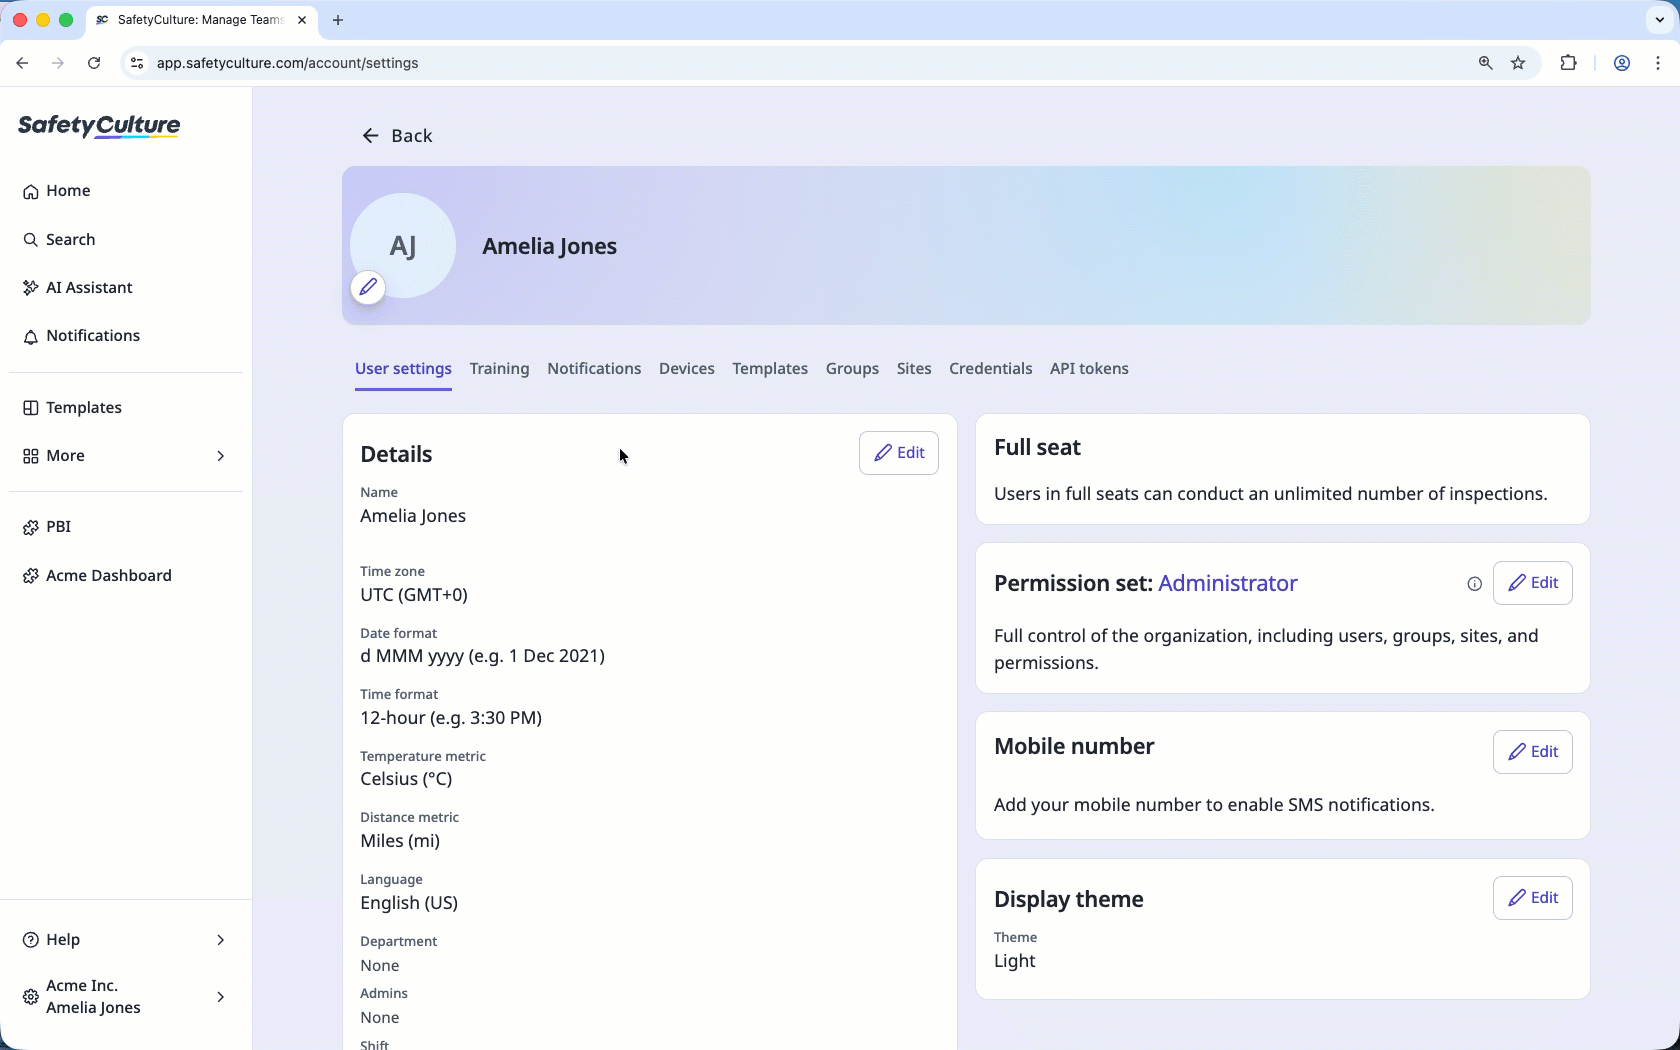Click the Miles (mi) value
Viewport: 1680px width, 1050px height.
(400, 841)
